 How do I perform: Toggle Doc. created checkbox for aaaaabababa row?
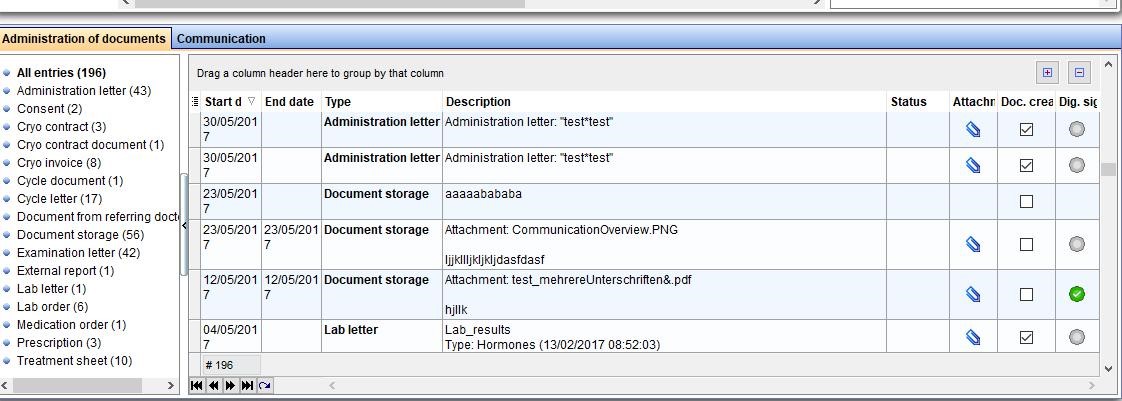pyautogui.click(x=1026, y=201)
